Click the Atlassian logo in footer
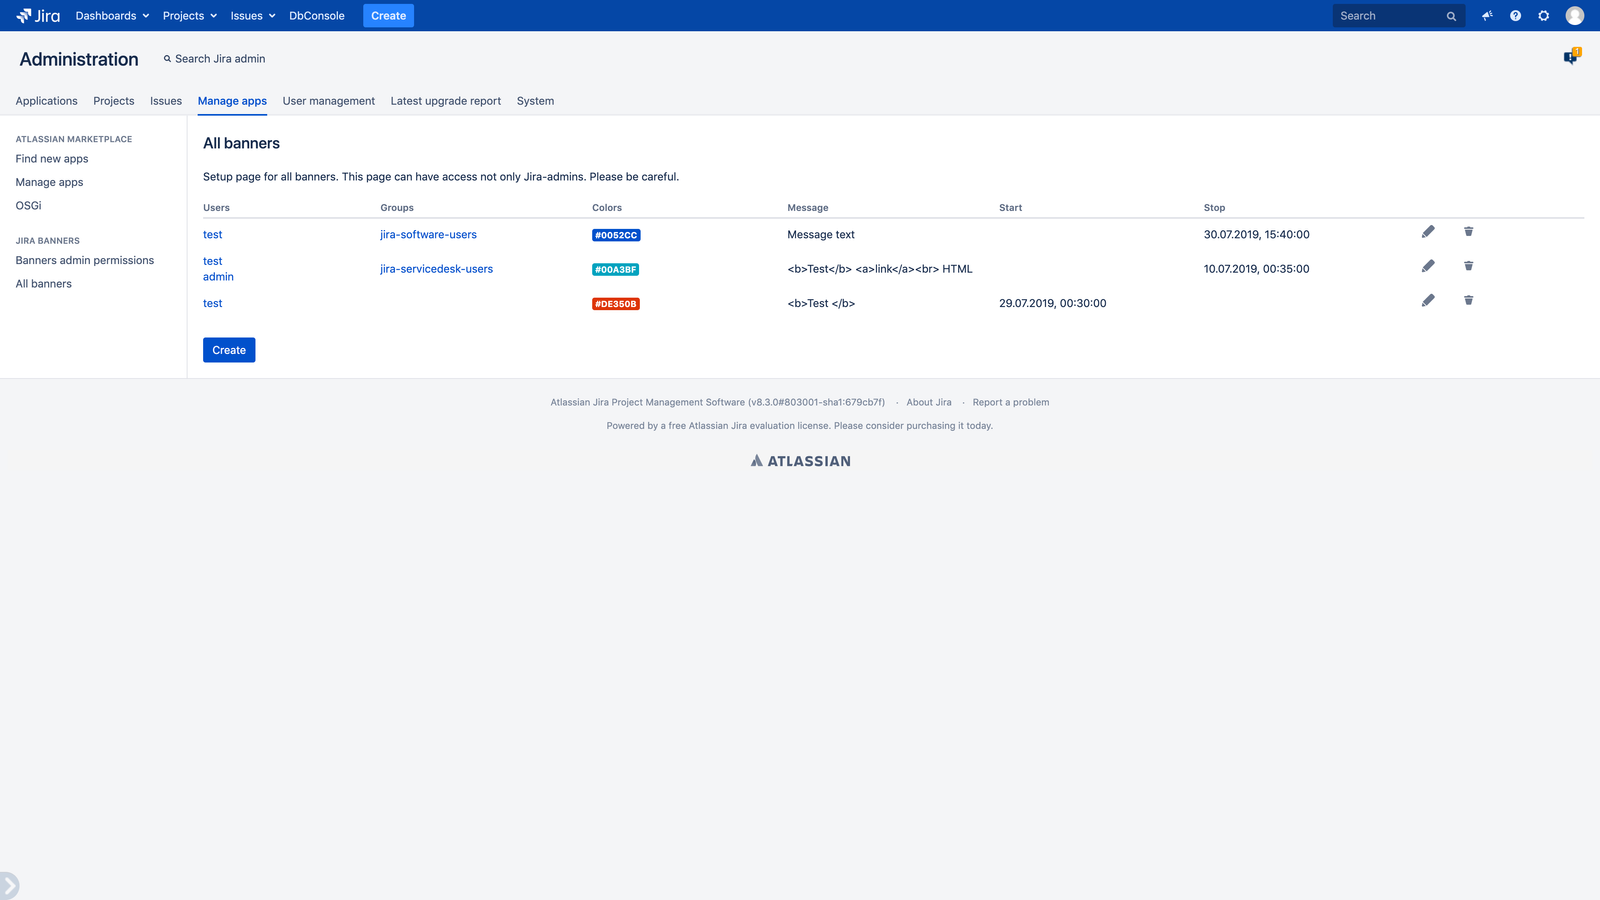This screenshot has width=1600, height=900. click(x=800, y=461)
